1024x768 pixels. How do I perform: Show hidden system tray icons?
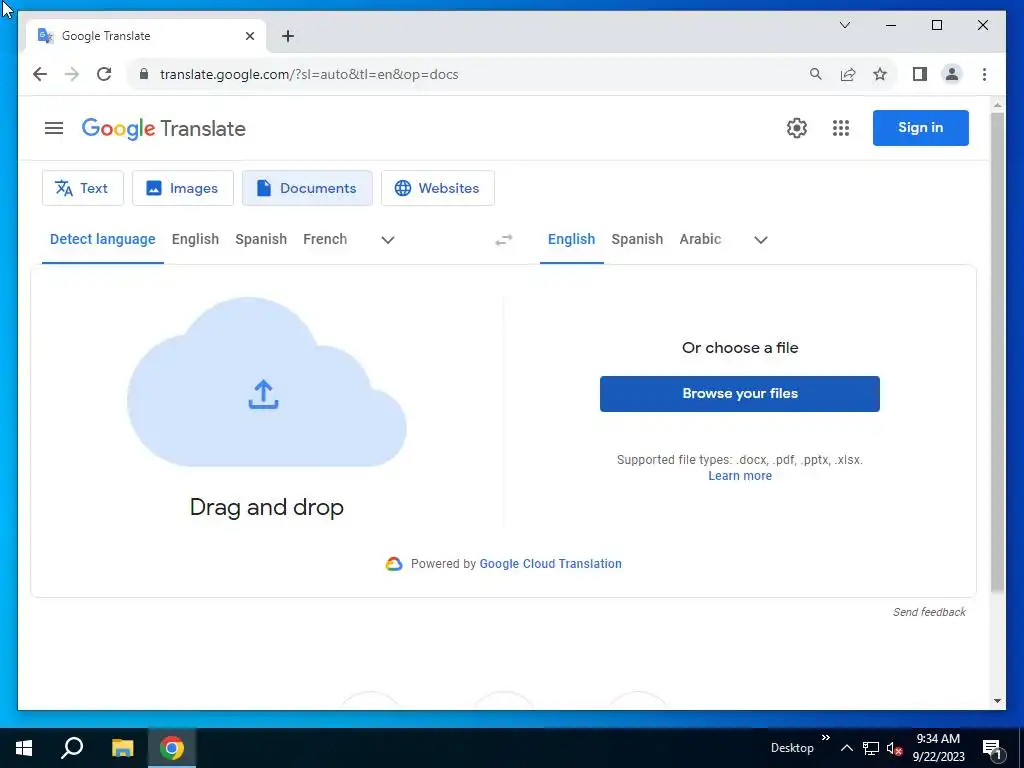tap(846, 748)
